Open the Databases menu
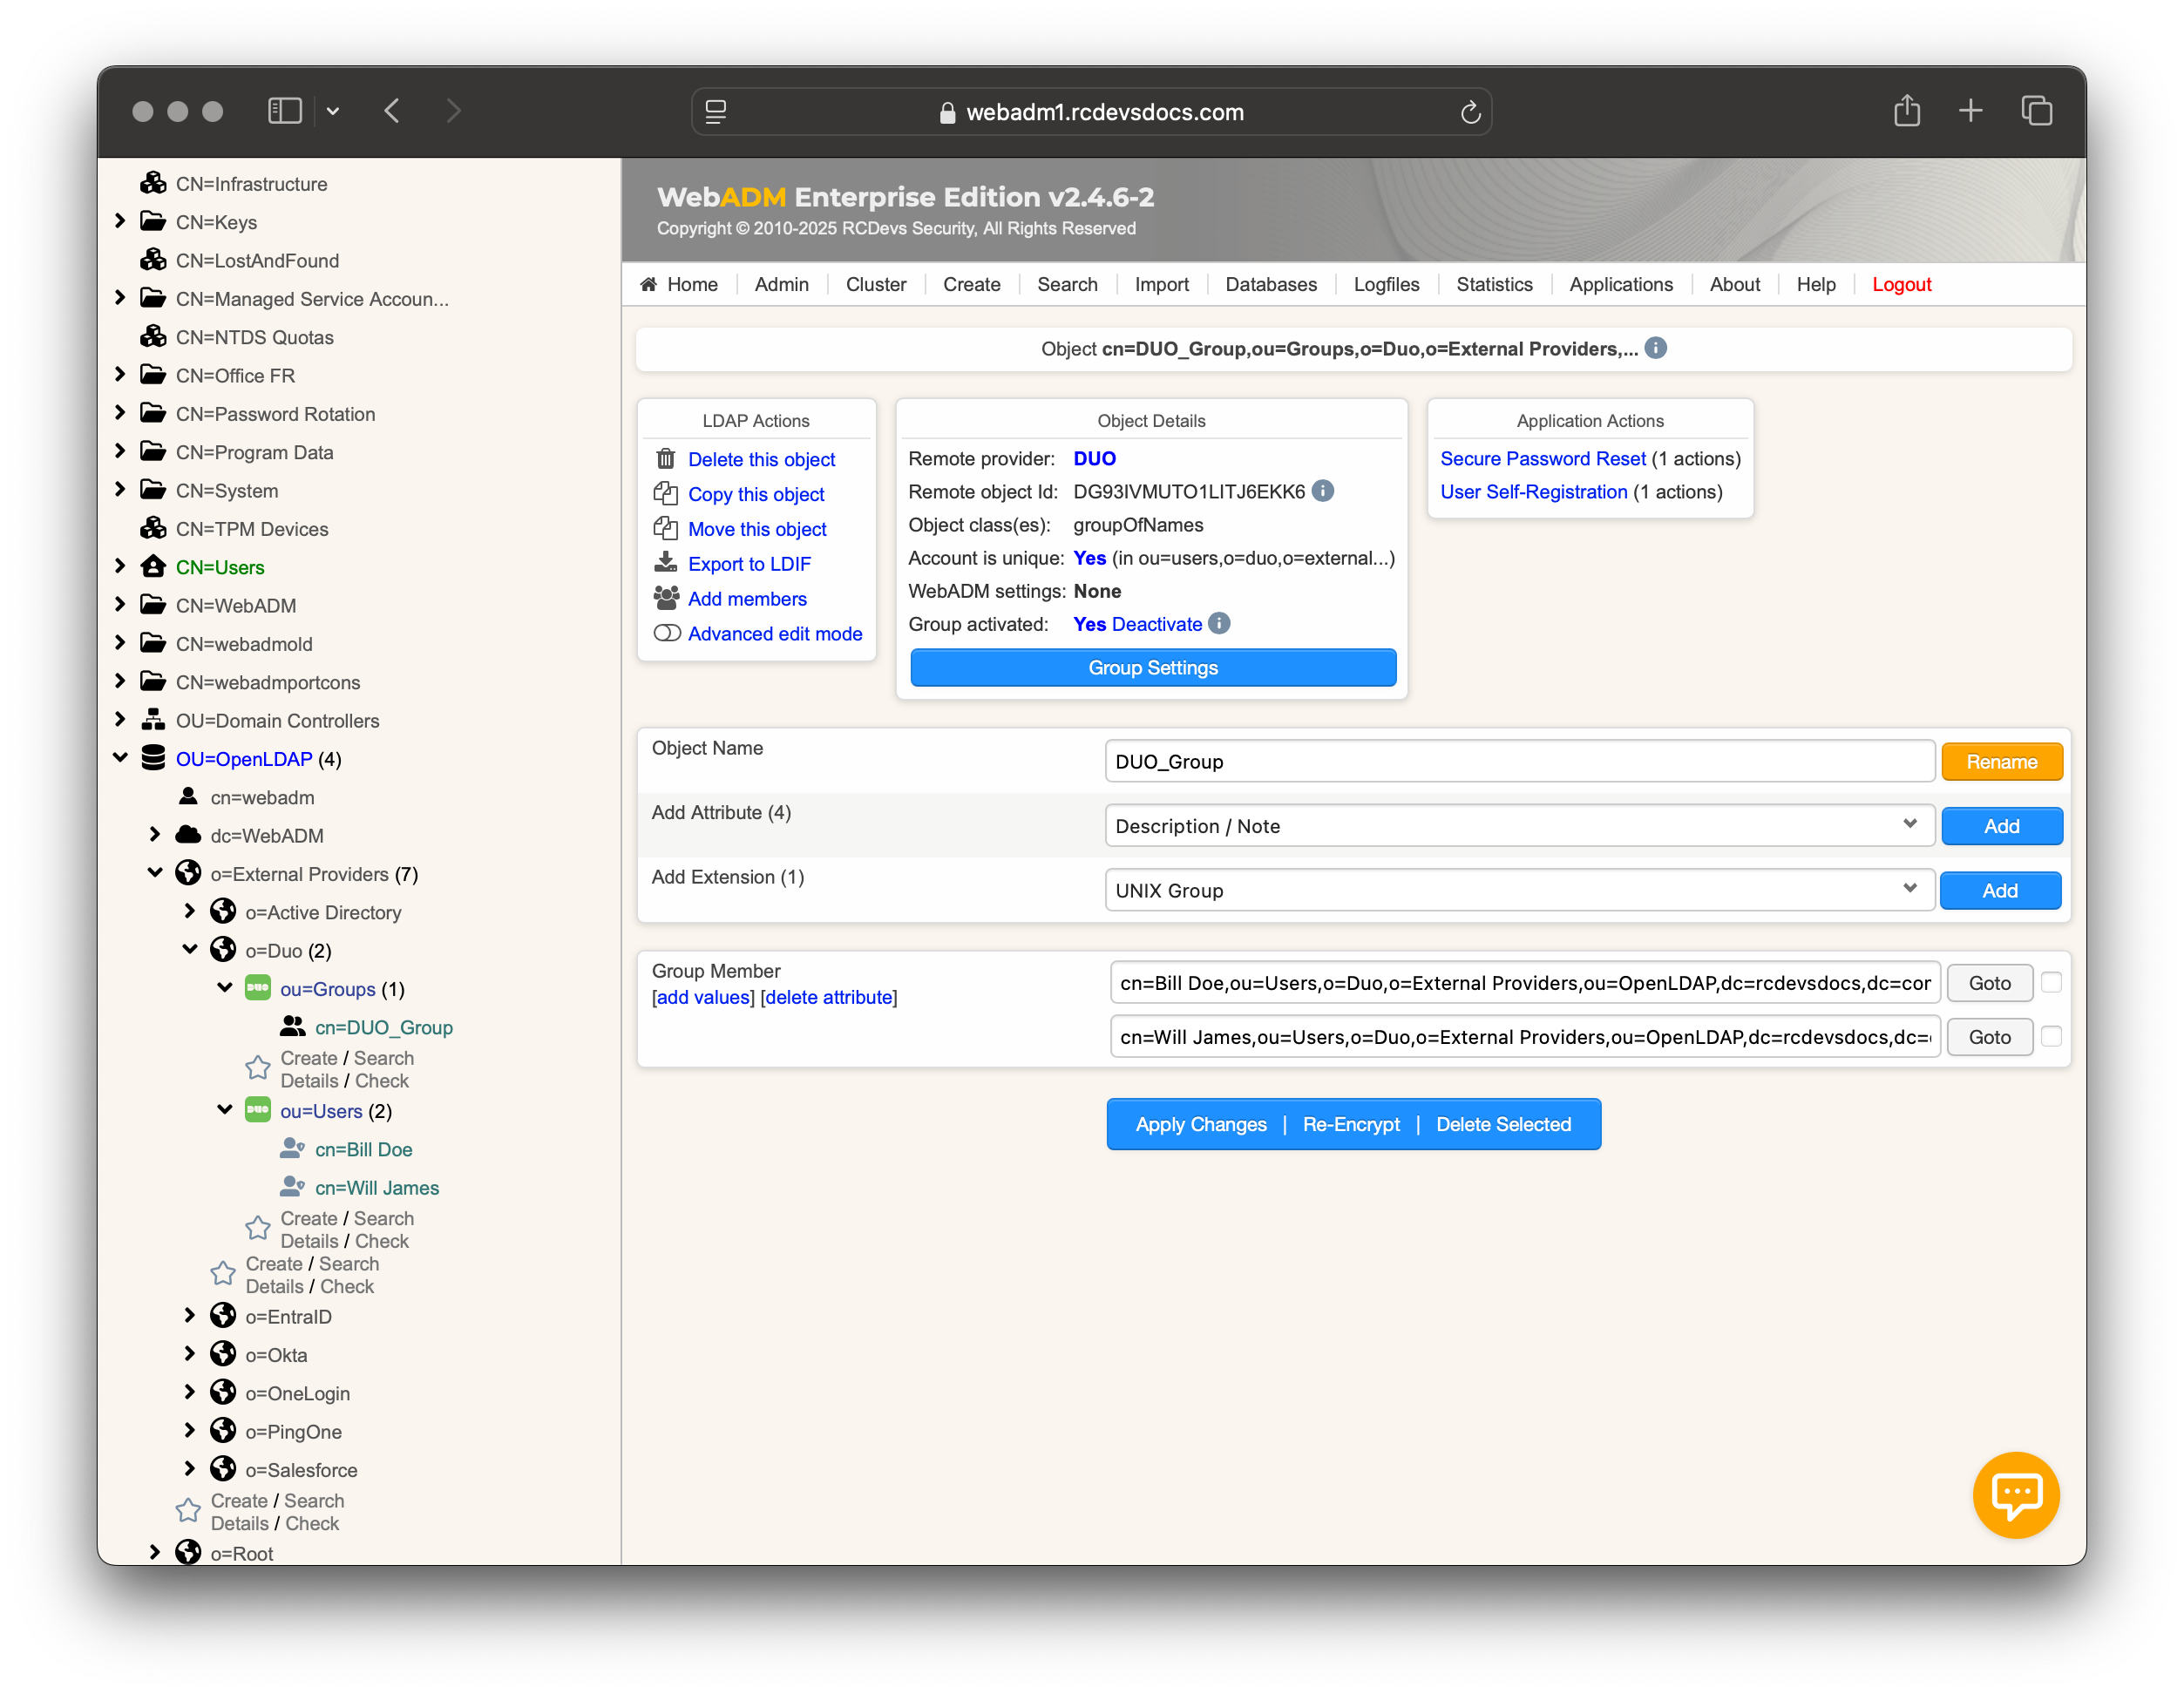Screen dimensions: 2184x1694 pyautogui.click(x=1271, y=284)
